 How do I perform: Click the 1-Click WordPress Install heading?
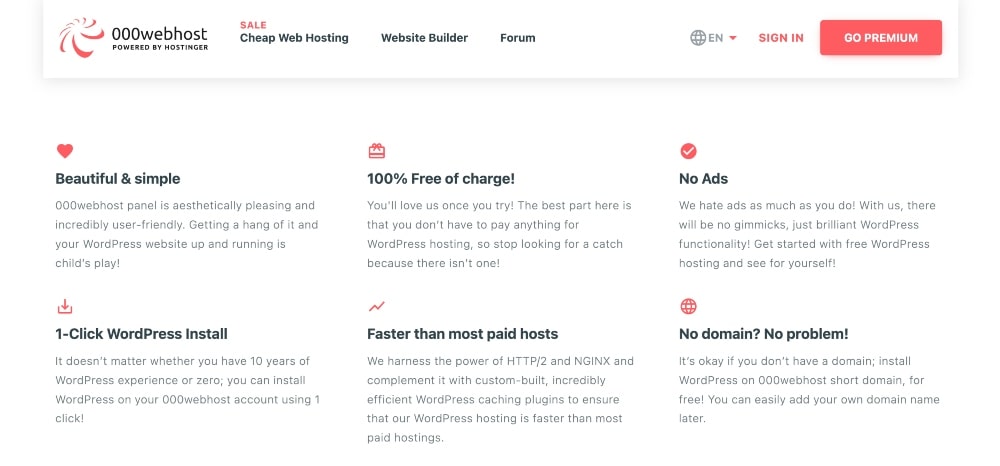tap(141, 334)
